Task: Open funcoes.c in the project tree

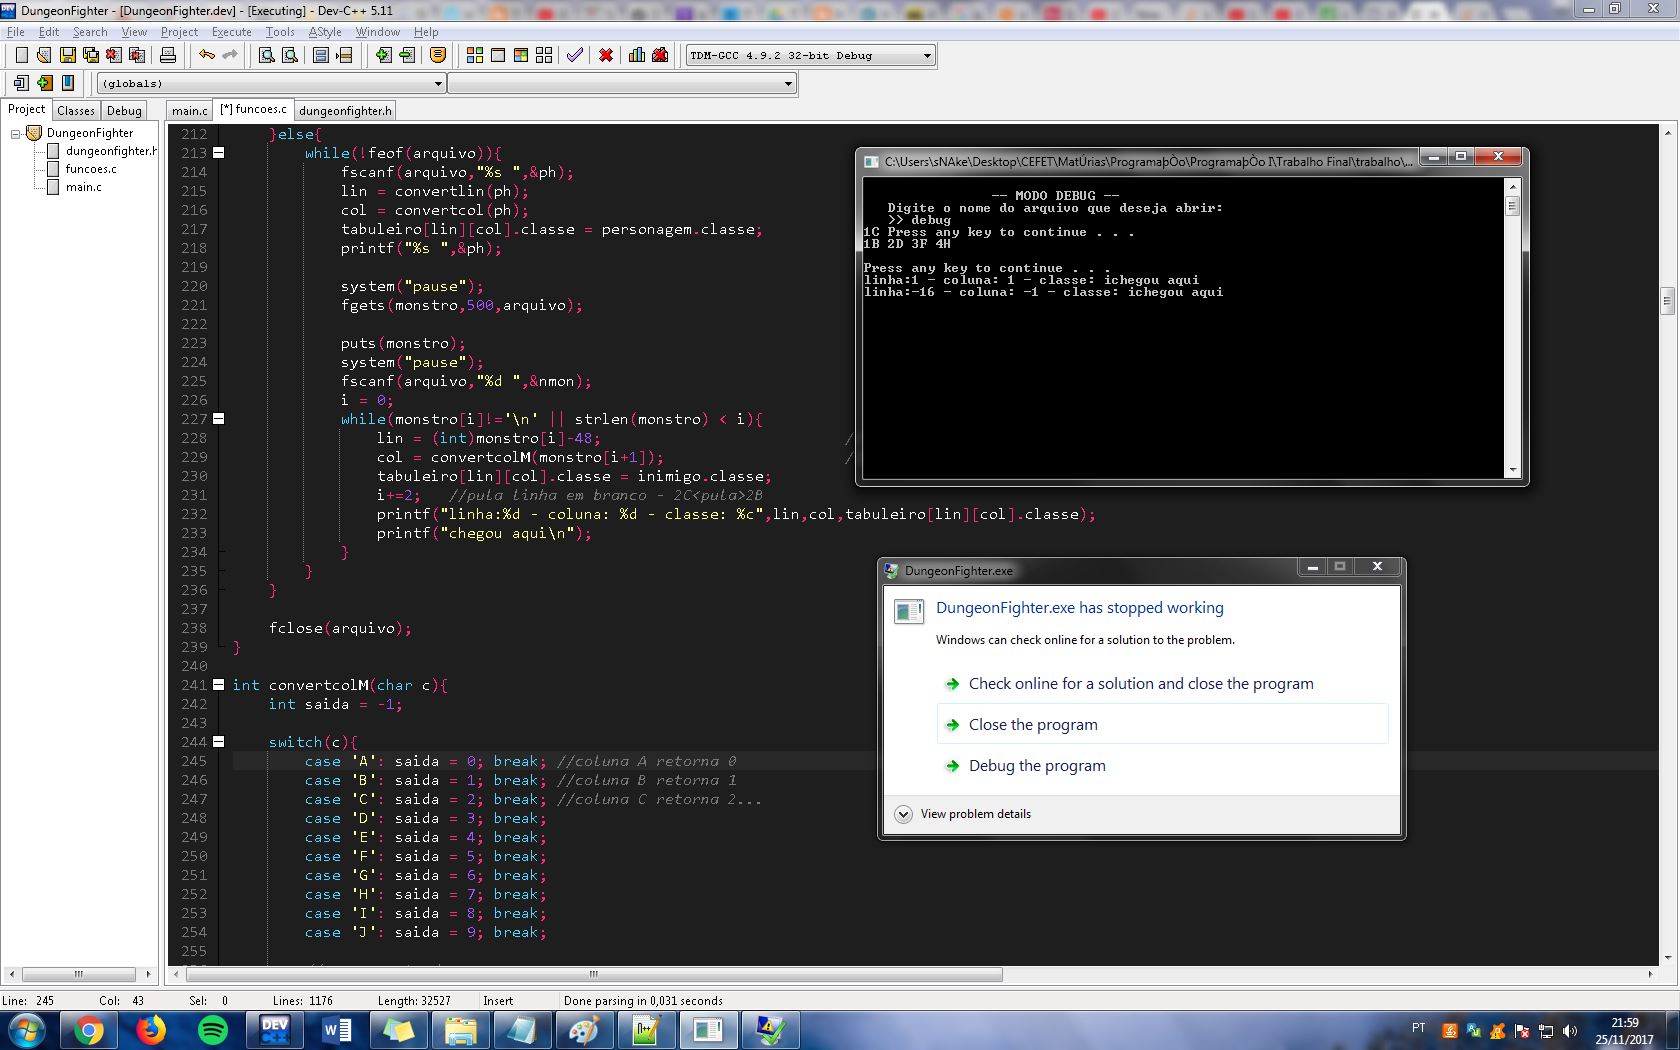Action: pyautogui.click(x=90, y=169)
